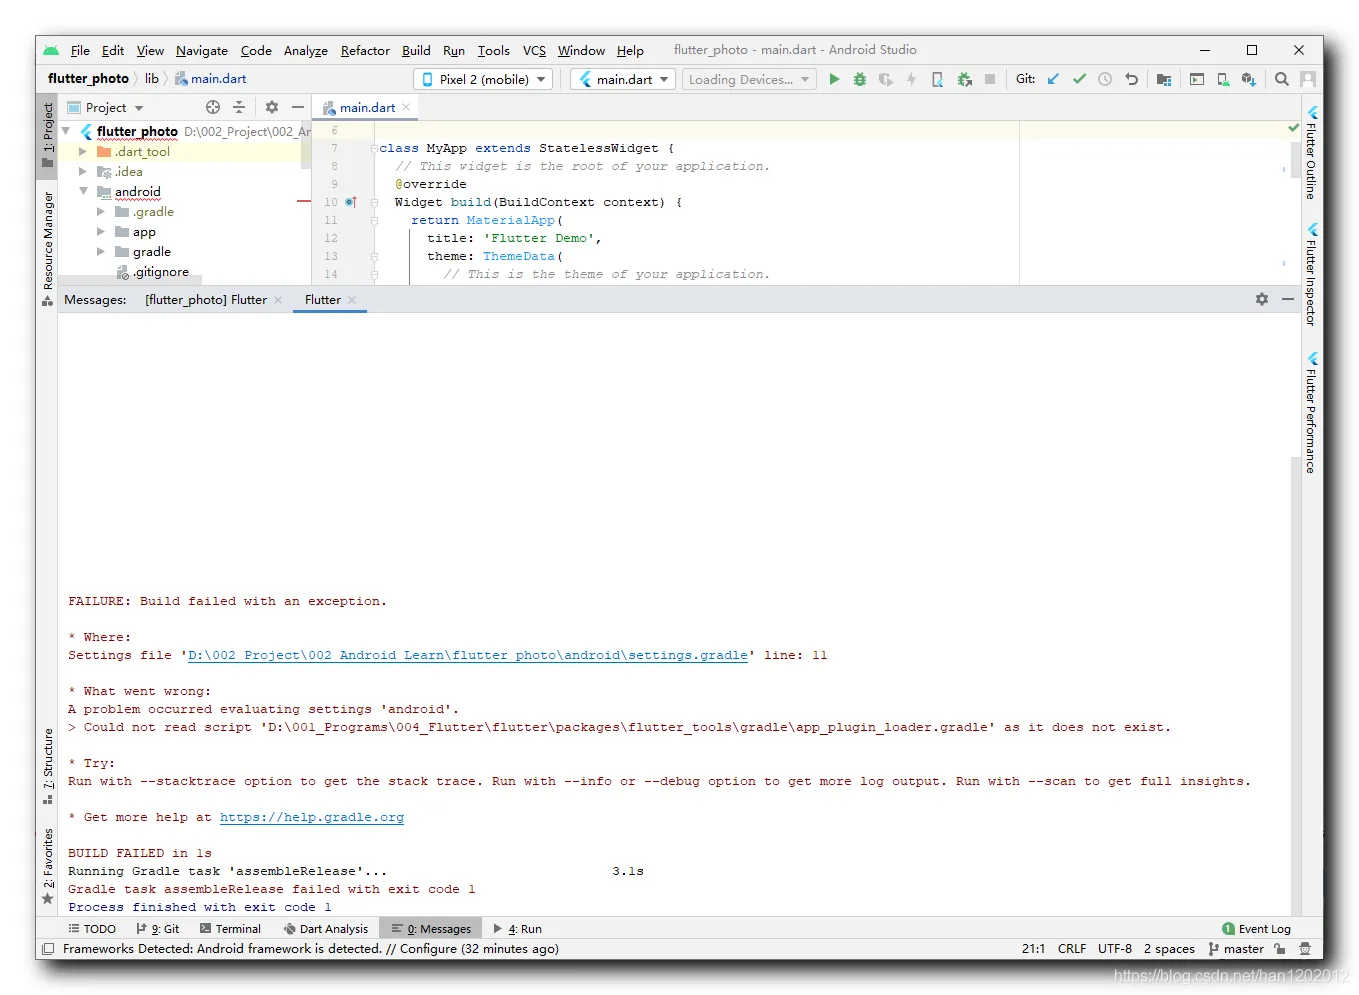Image resolution: width=1359 pixels, height=995 pixels.
Task: Click the status bar tool windows toggle icon
Action: (47, 949)
